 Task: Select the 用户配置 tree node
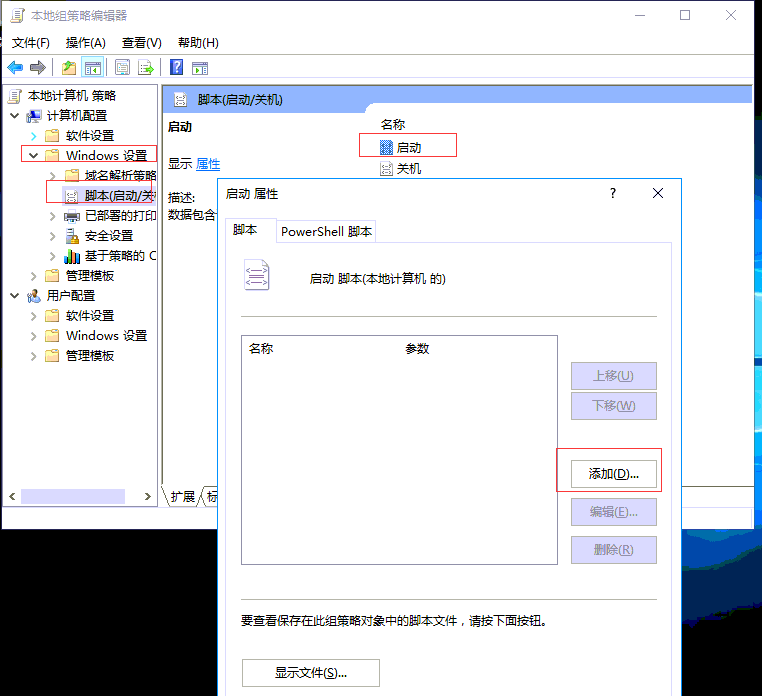click(70, 296)
